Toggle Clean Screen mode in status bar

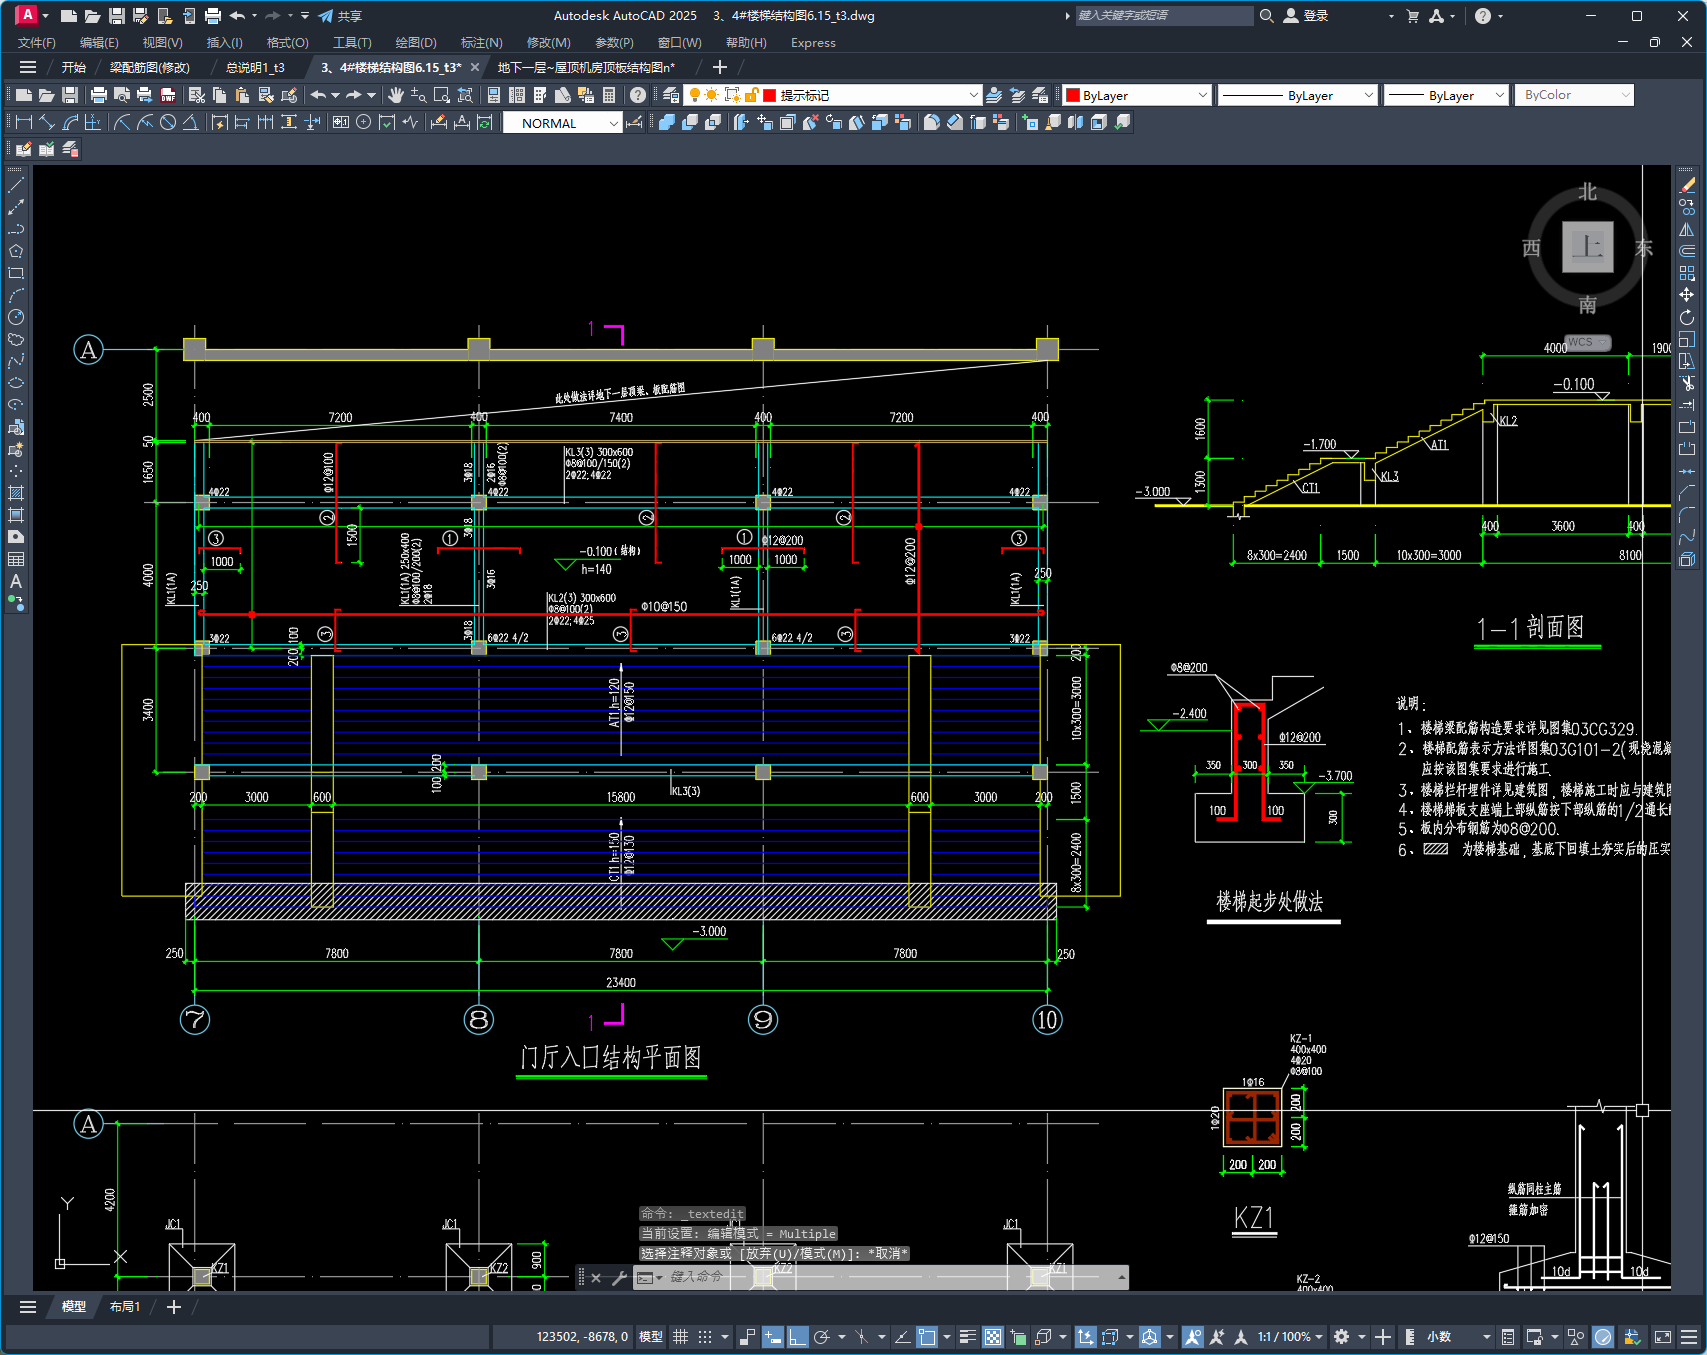coord(1663,1337)
